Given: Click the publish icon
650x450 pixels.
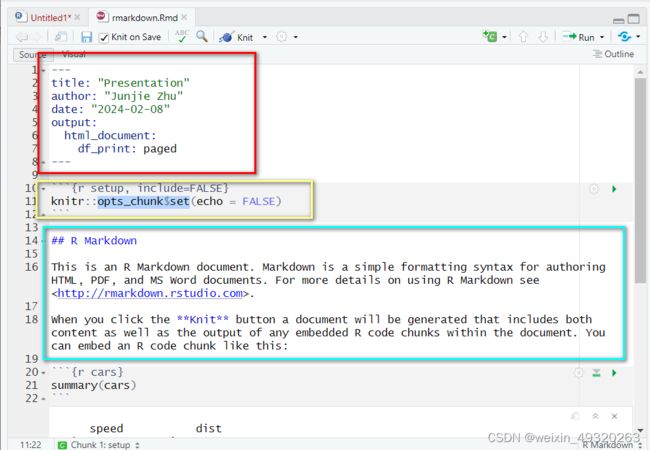Looking at the screenshot, I should coord(624,37).
